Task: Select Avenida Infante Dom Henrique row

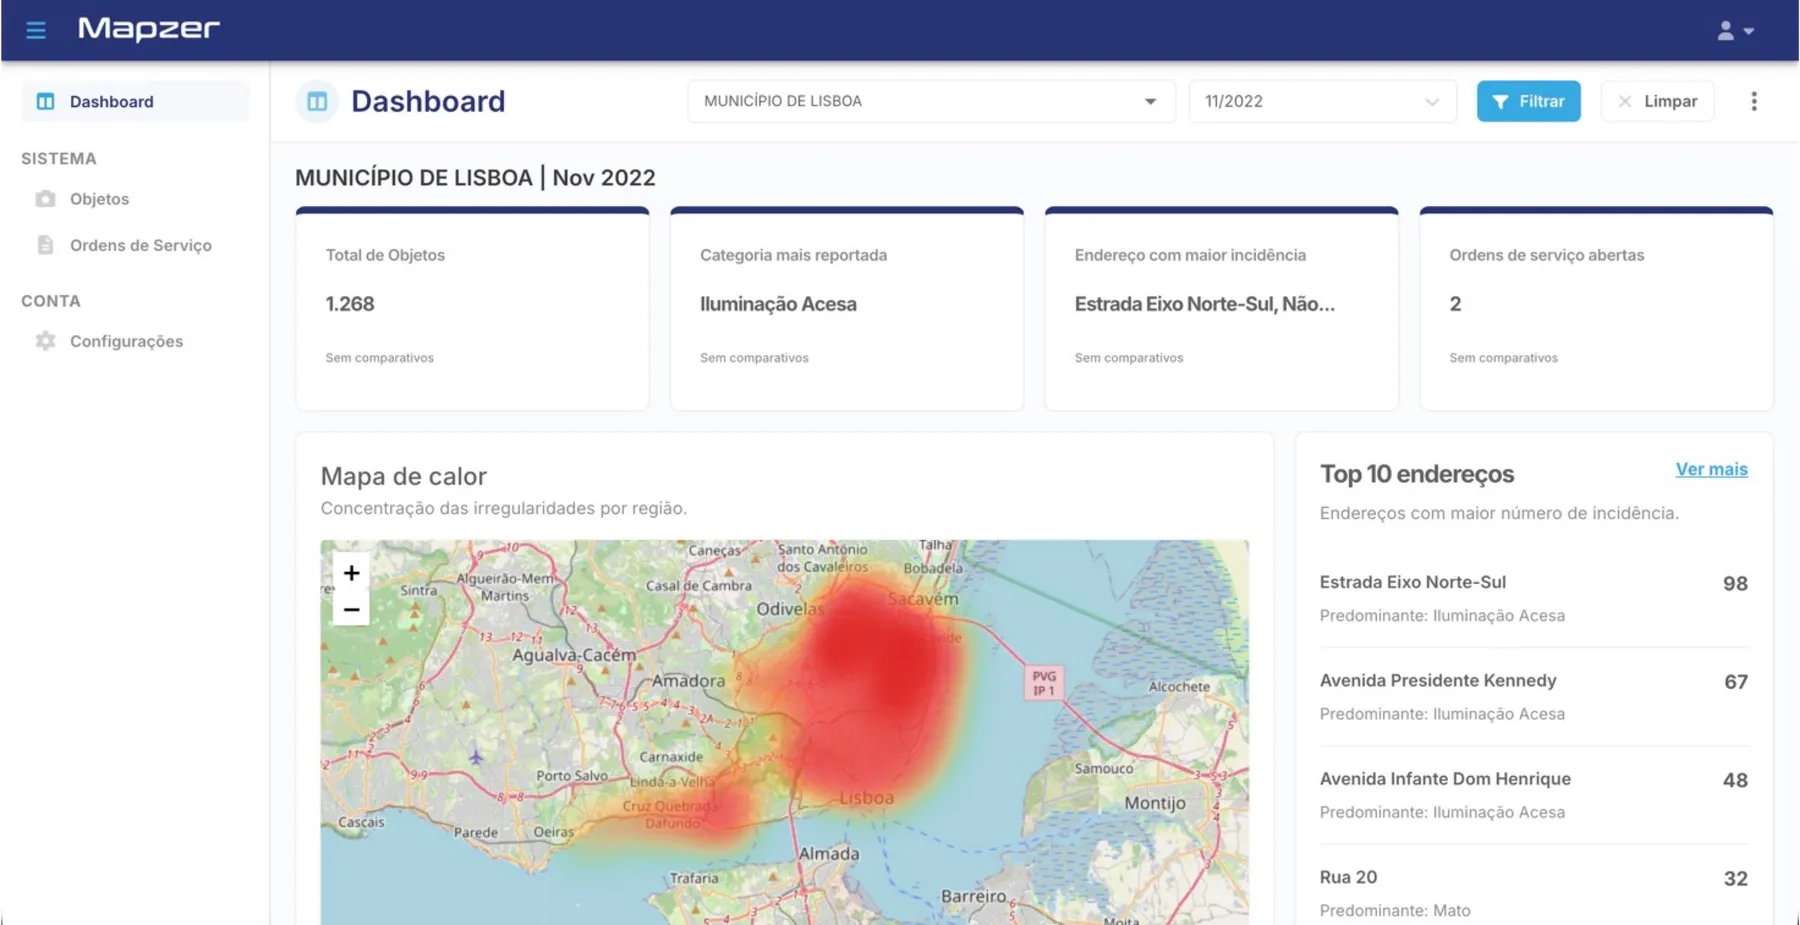Action: point(1533,795)
